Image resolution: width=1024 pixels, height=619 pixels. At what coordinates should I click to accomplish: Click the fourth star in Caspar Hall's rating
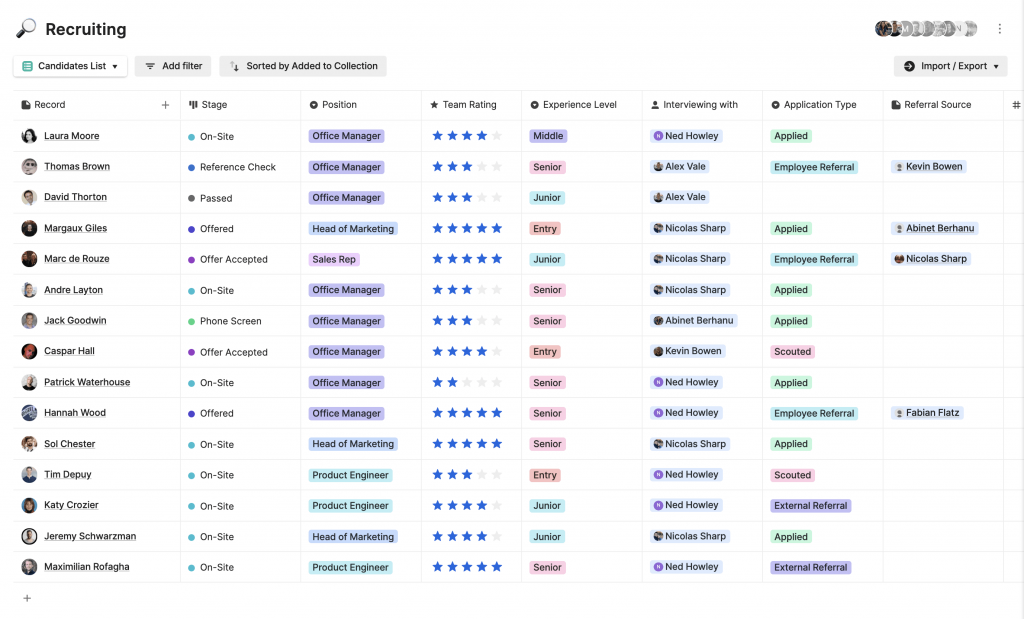482,352
